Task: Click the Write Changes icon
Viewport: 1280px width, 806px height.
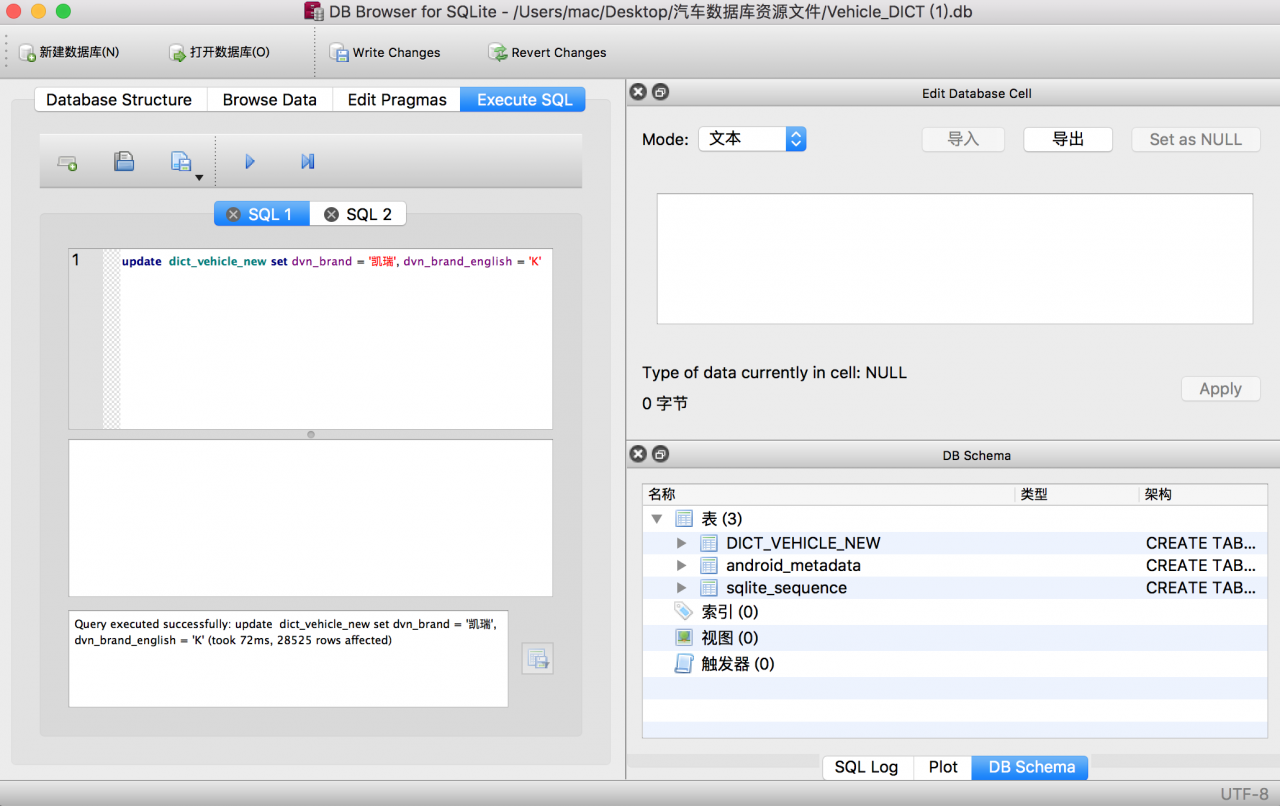Action: (x=340, y=52)
